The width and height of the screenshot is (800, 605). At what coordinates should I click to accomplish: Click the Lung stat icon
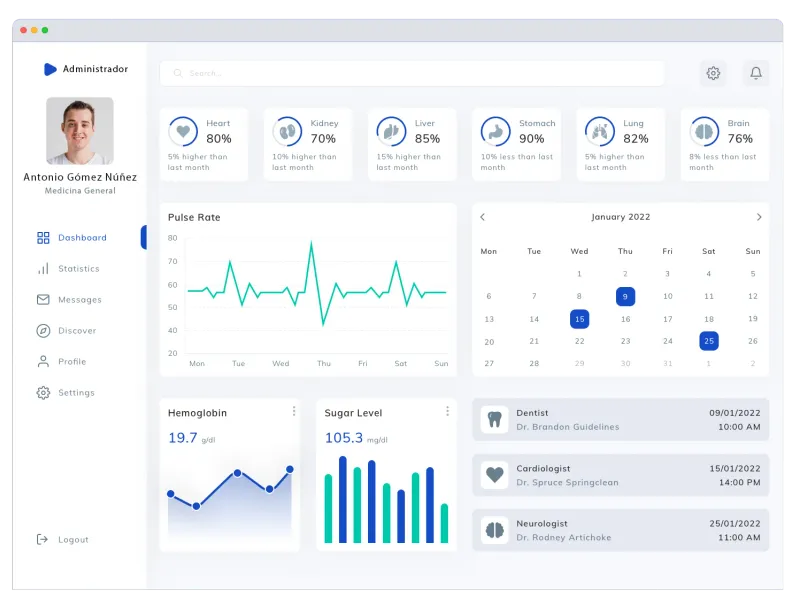coord(599,132)
